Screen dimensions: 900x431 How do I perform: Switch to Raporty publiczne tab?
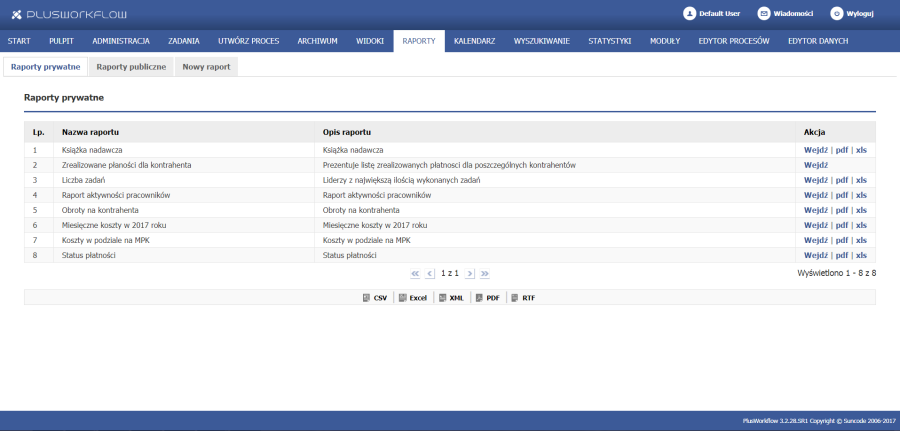[131, 66]
